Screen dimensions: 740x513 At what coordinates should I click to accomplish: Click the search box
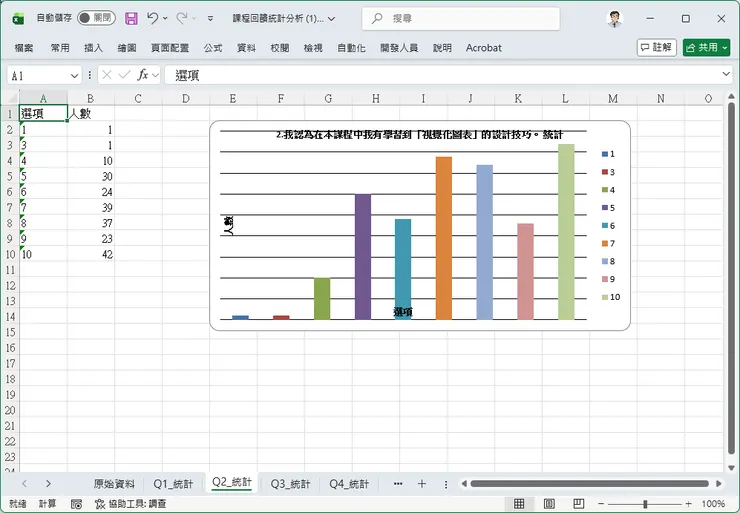pyautogui.click(x=461, y=18)
